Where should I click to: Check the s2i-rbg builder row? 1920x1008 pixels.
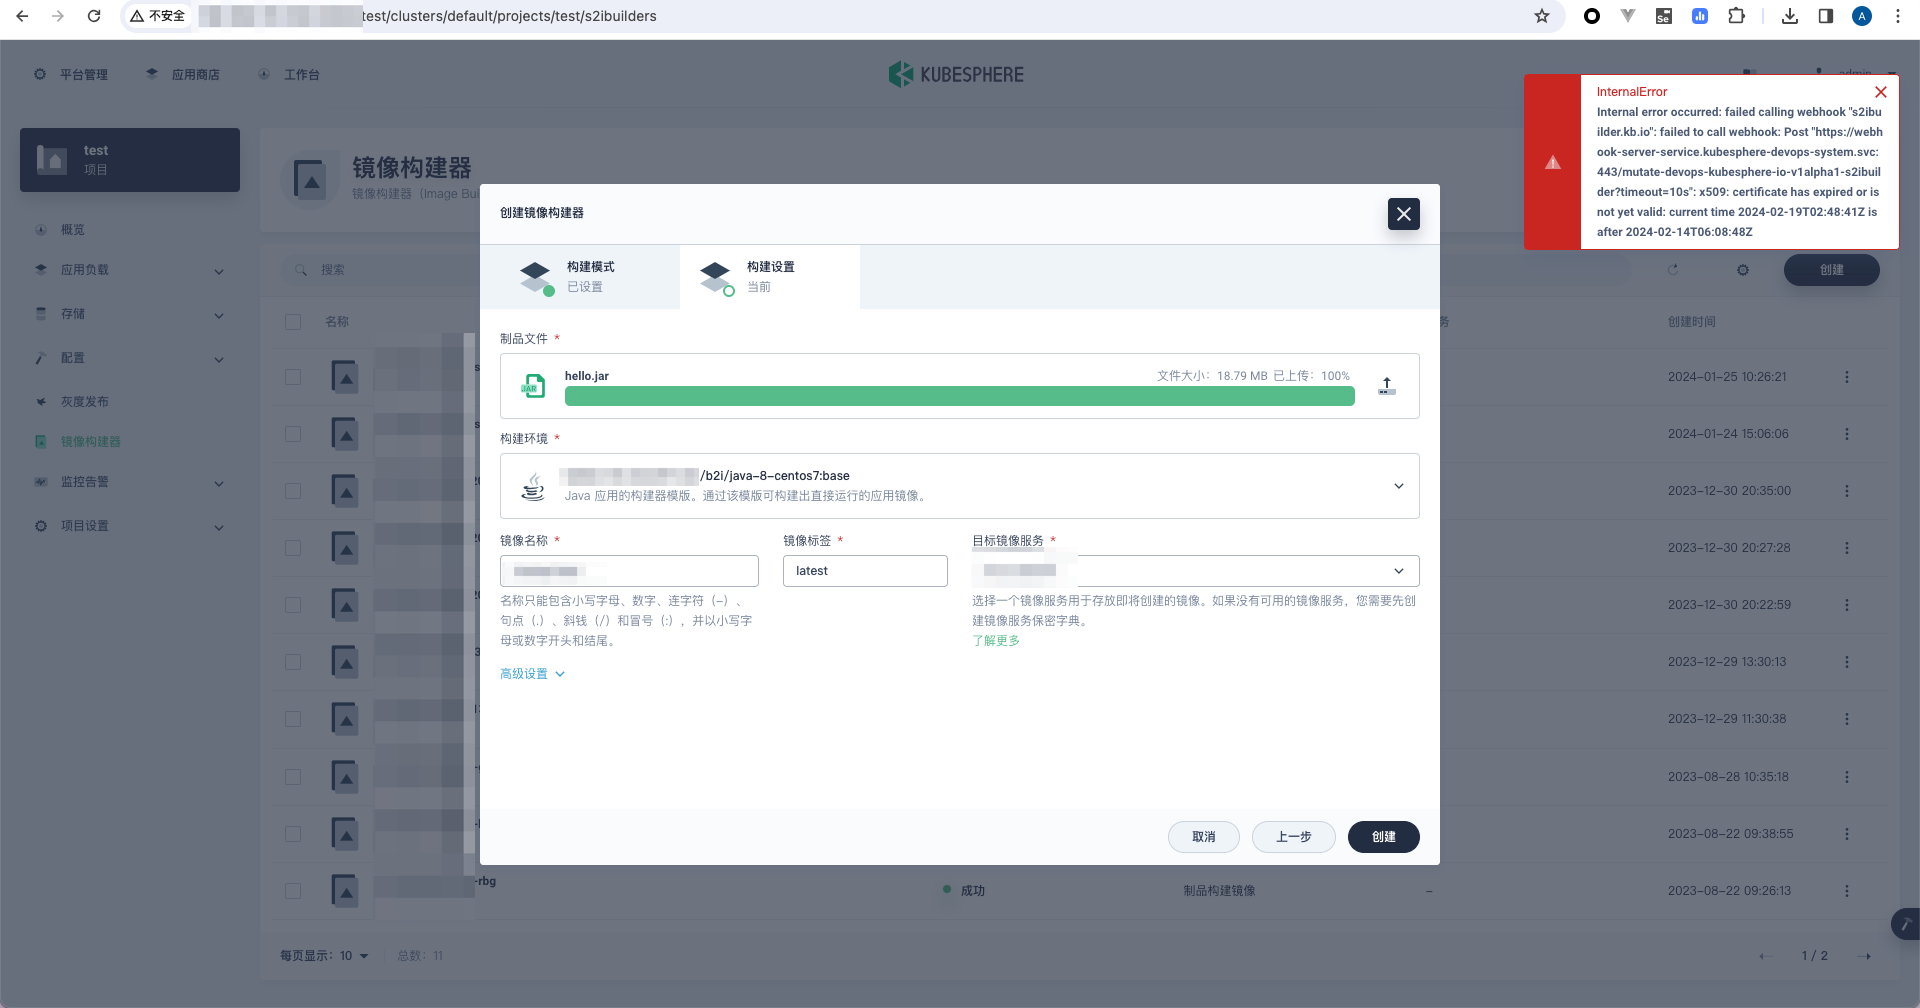click(x=293, y=890)
